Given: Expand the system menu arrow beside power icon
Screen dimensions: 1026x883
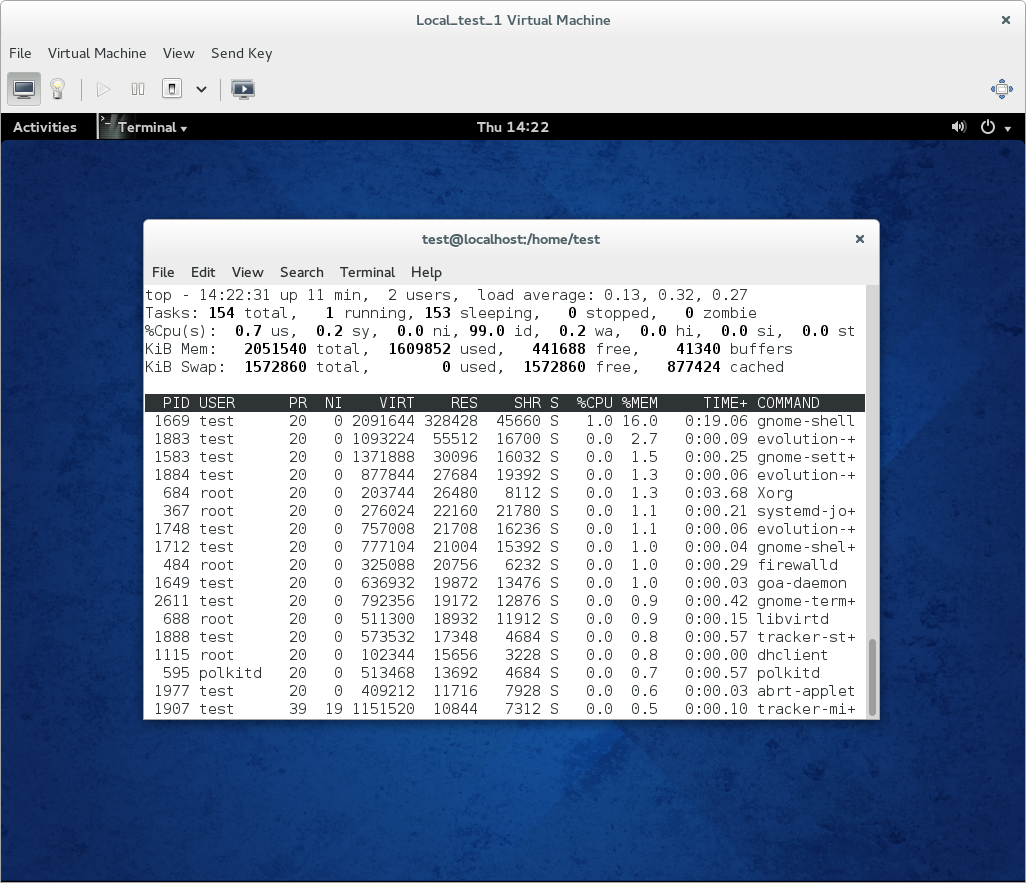Looking at the screenshot, I should [1008, 128].
